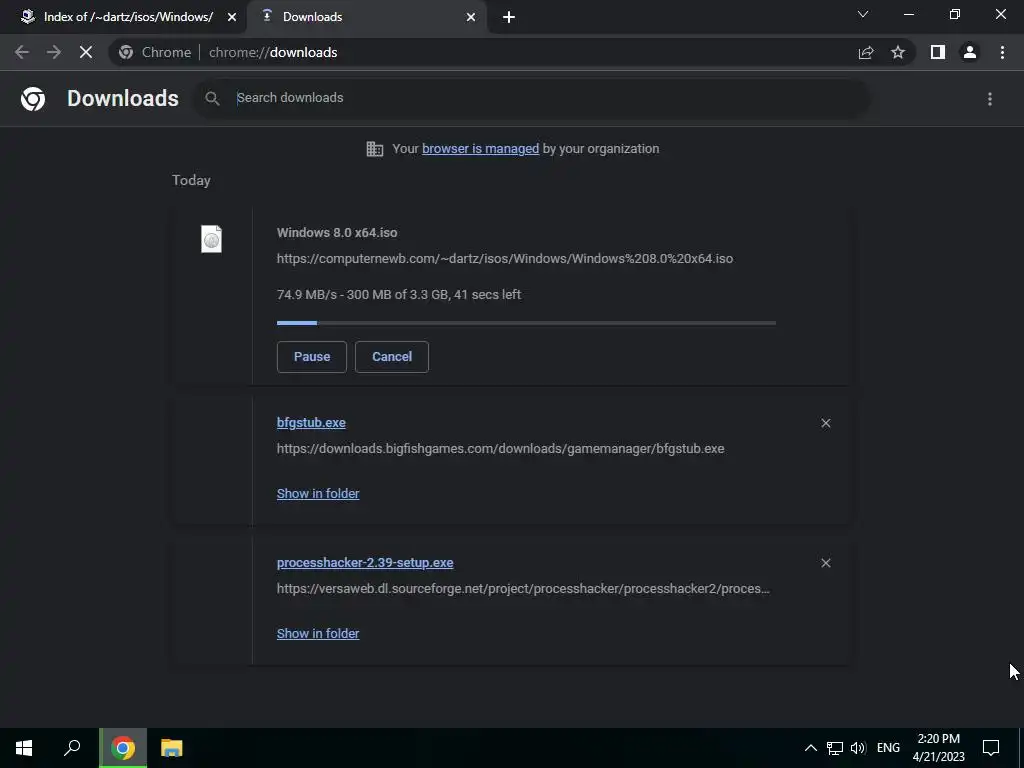Switch input language ENG indicator
The width and height of the screenshot is (1024, 768).
pyautogui.click(x=888, y=748)
